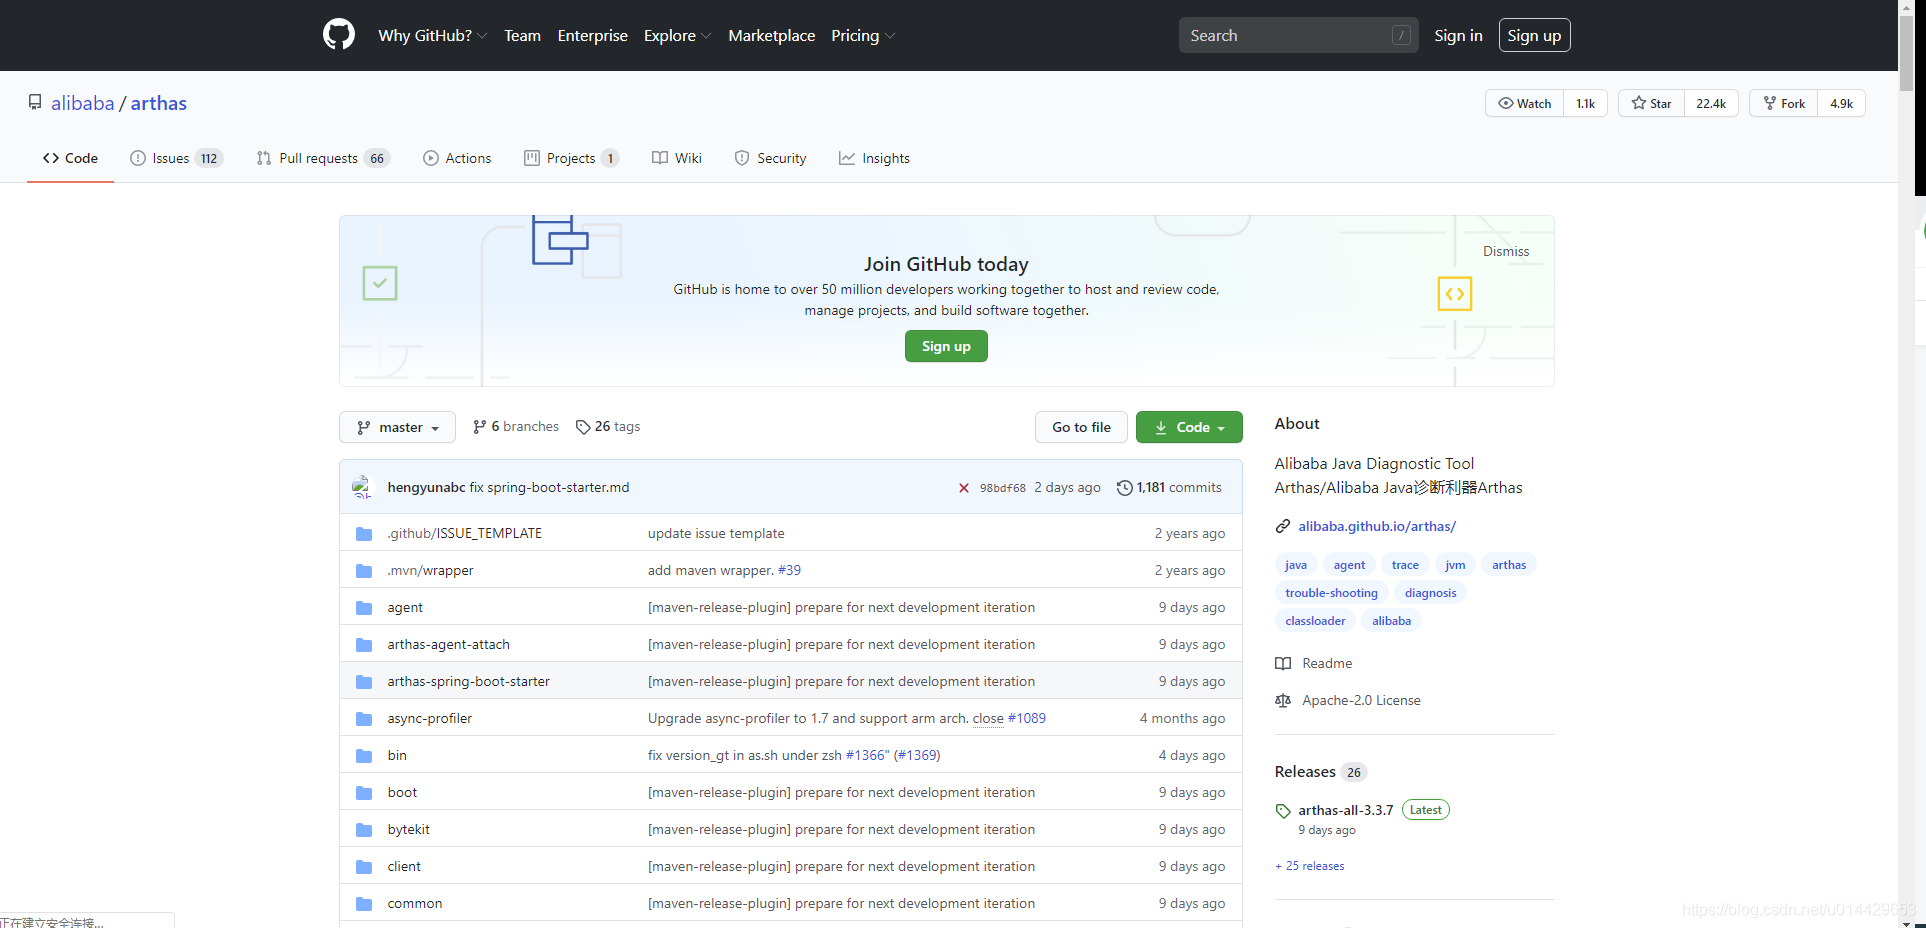Open the Pull requests tab
The width and height of the screenshot is (1926, 928).
[x=323, y=158]
